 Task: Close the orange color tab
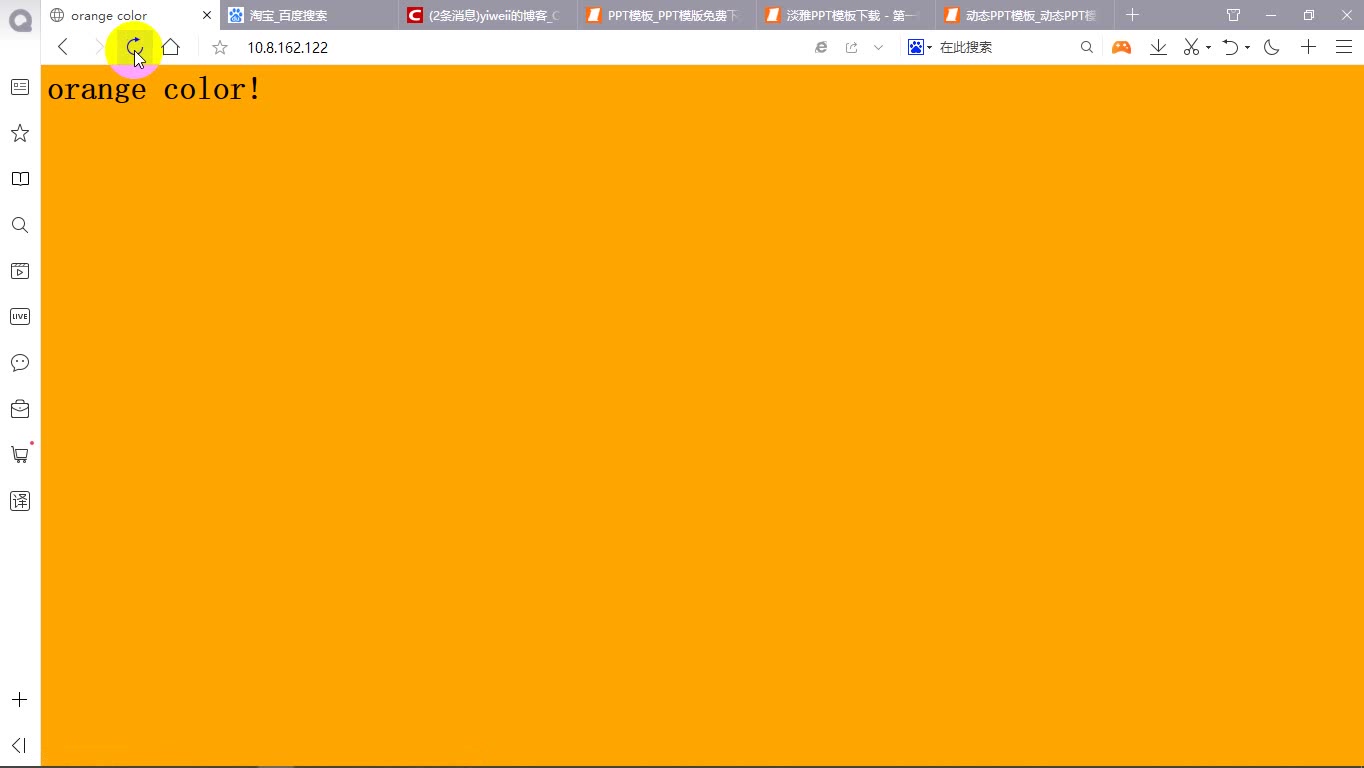[x=207, y=15]
